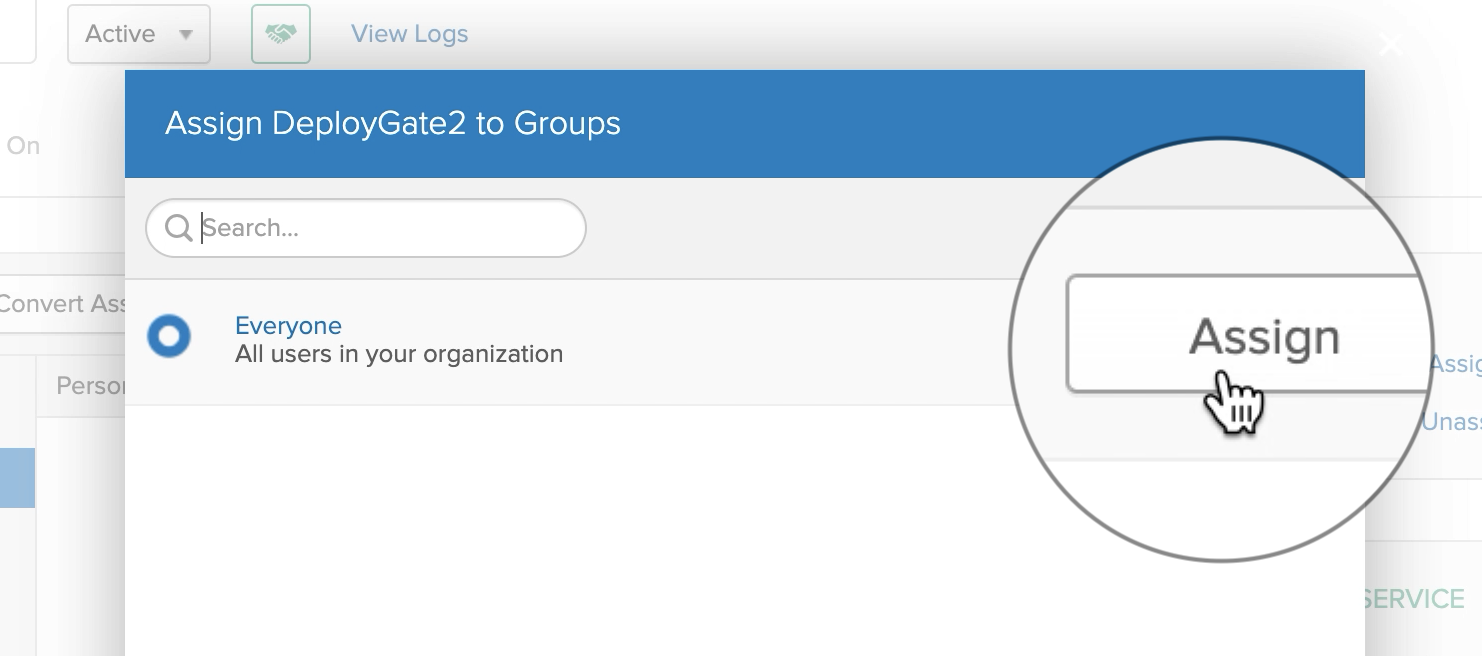The image size is (1482, 656).
Task: Click the magnifying glass search icon
Action: point(178,228)
